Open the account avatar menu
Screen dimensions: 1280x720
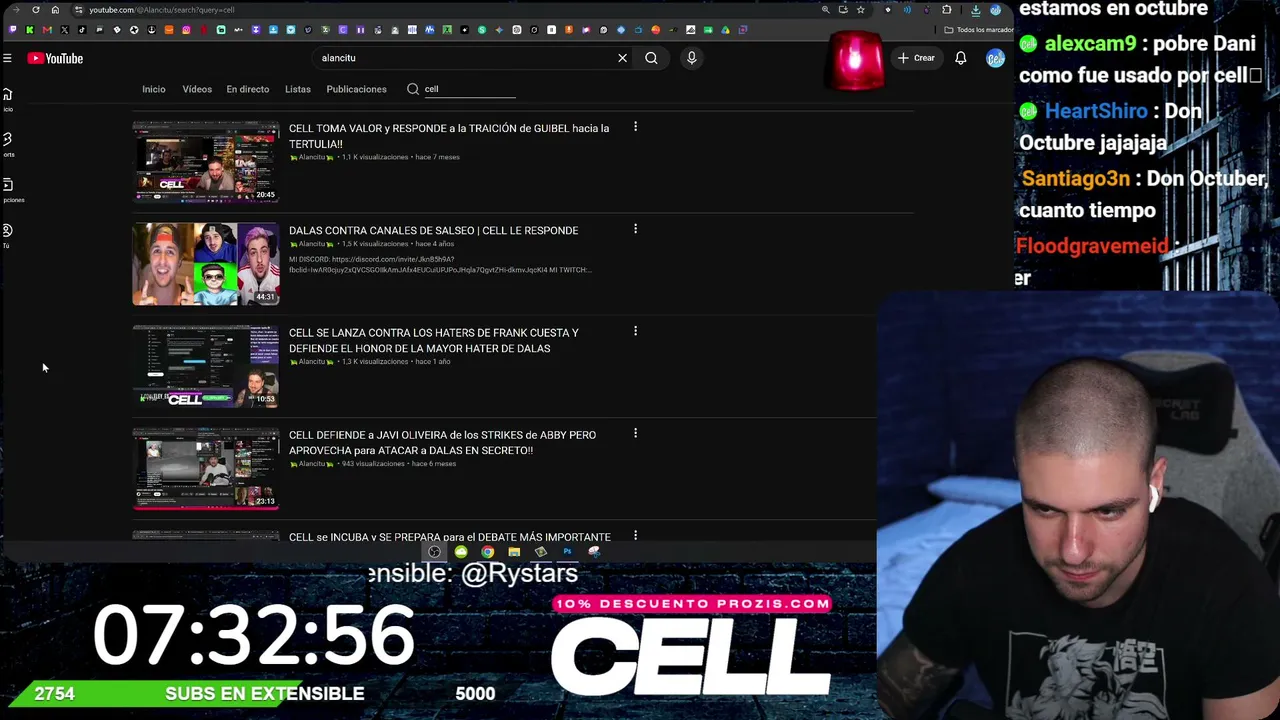pos(995,58)
